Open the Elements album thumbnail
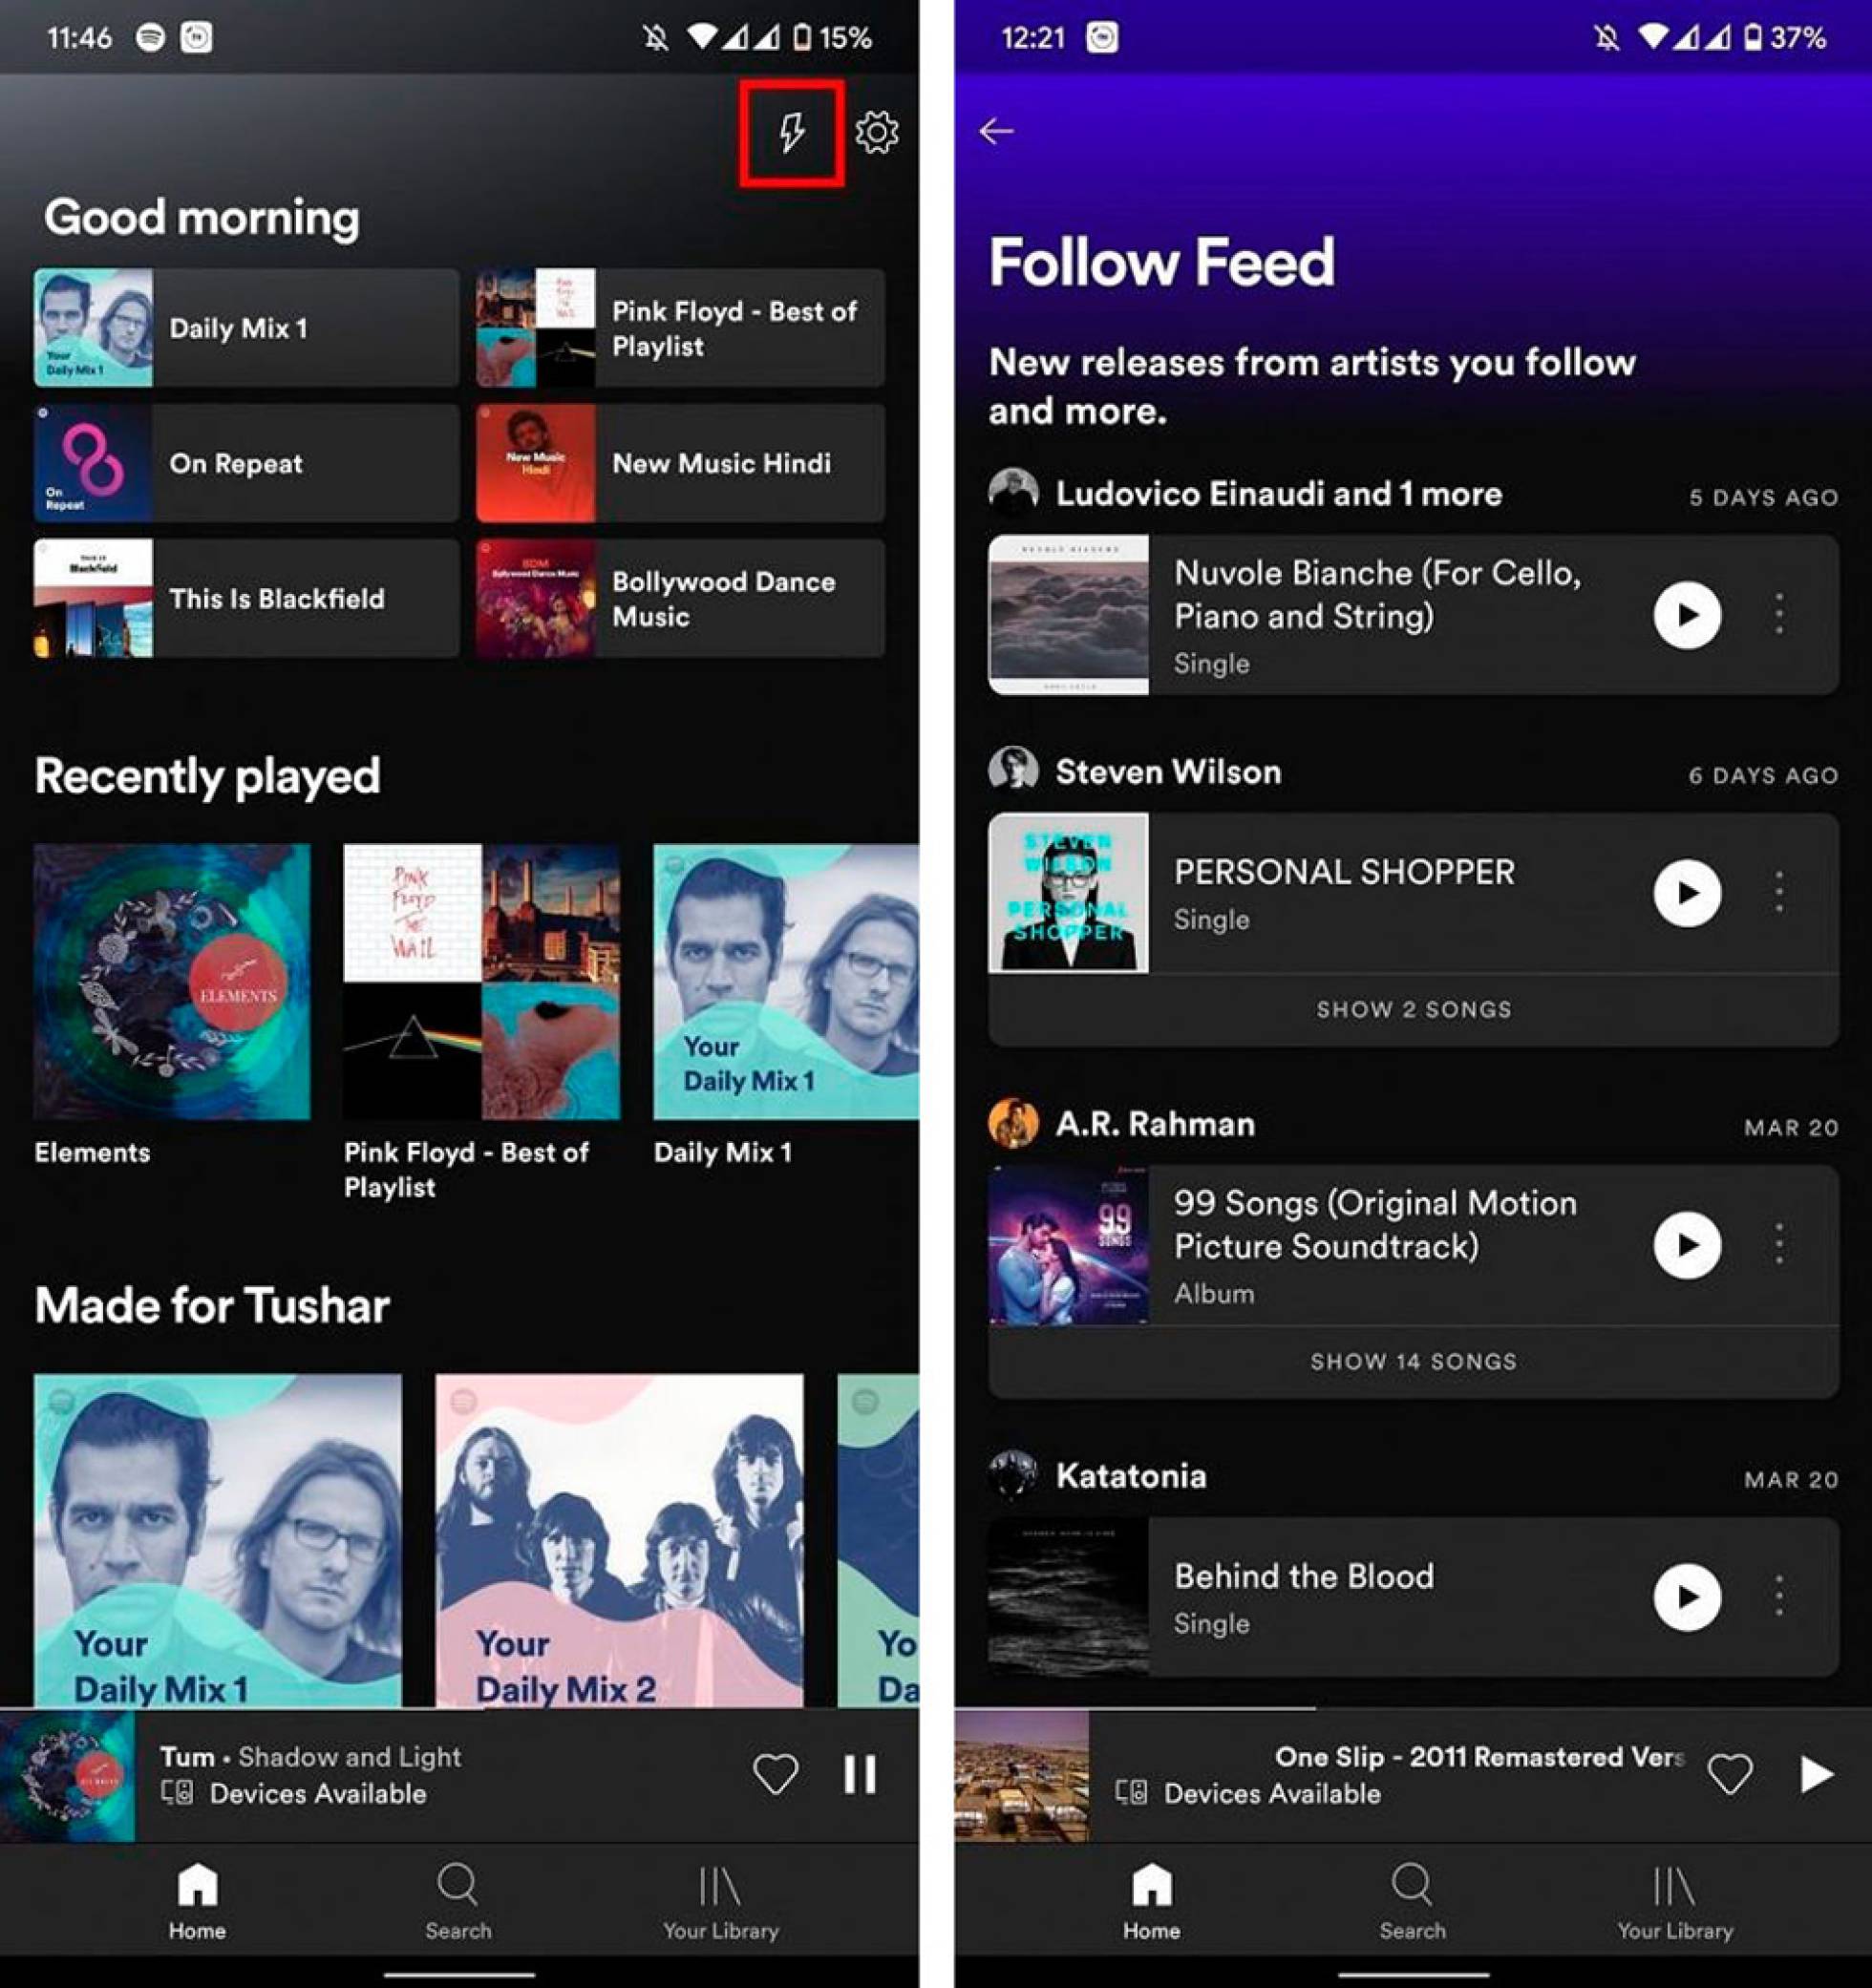 (171, 983)
